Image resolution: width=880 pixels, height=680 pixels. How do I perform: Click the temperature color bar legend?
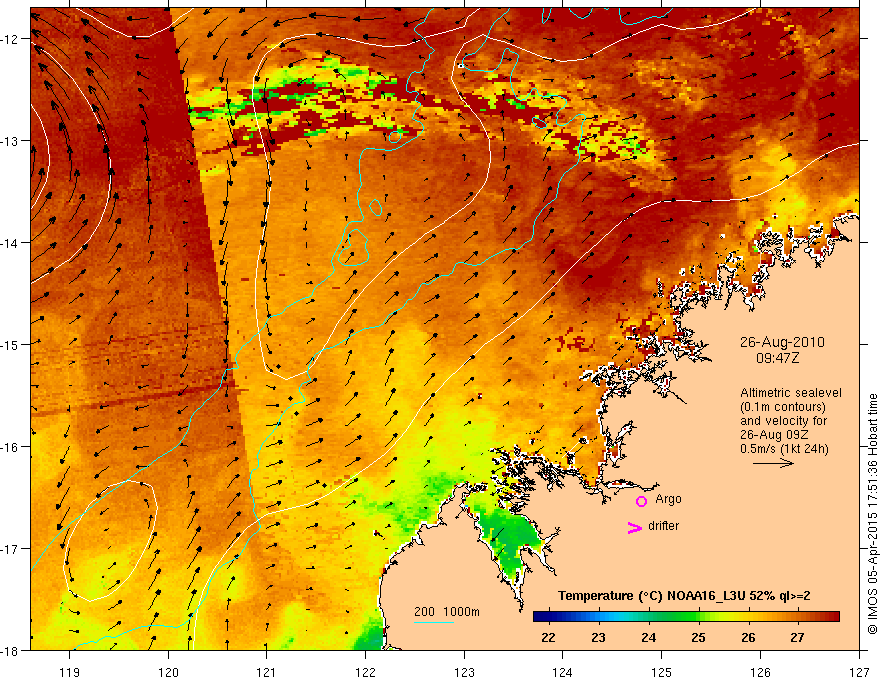pyautogui.click(x=686, y=617)
